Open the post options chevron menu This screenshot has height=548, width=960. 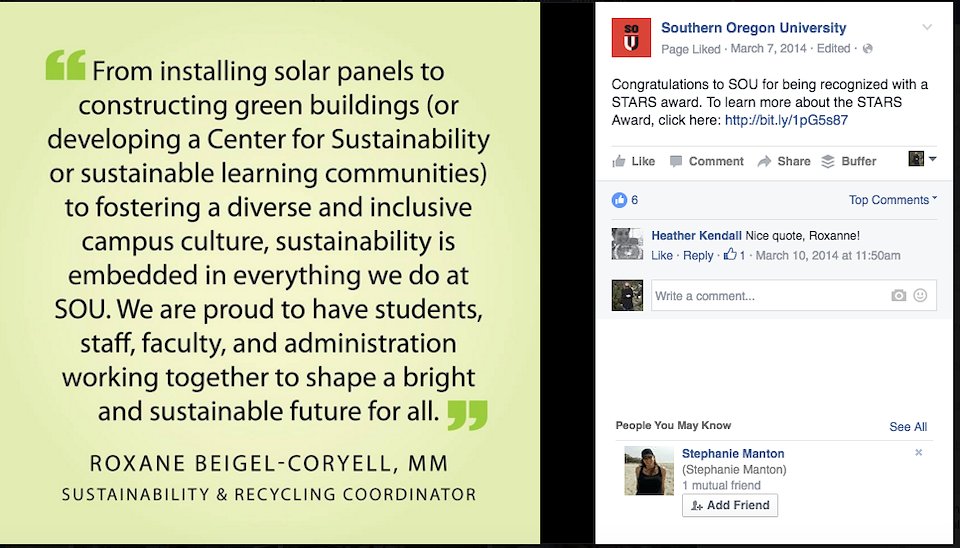(x=927, y=28)
